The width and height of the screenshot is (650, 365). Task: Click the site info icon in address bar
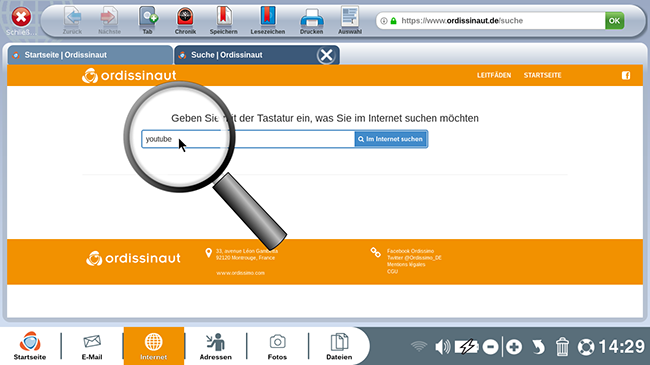click(x=384, y=21)
